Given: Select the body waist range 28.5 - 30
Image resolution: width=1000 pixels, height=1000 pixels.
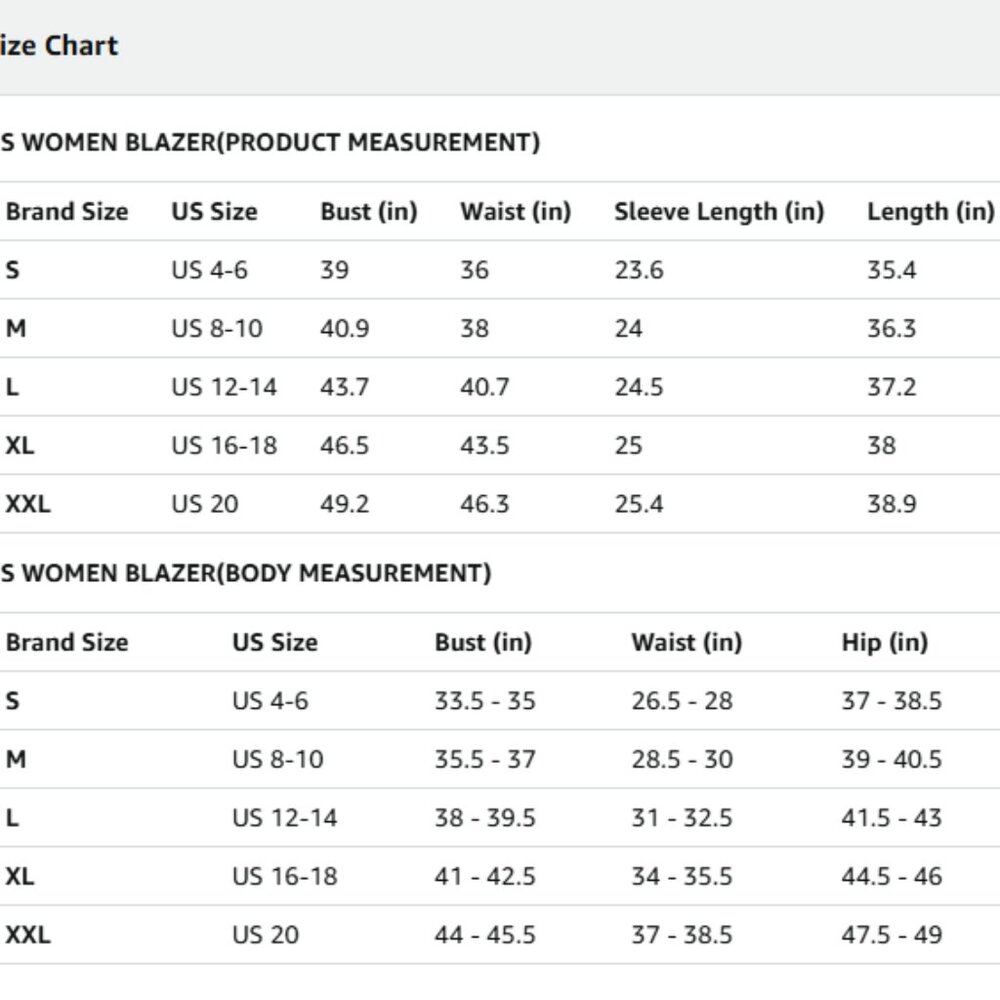Looking at the screenshot, I should tap(682, 760).
